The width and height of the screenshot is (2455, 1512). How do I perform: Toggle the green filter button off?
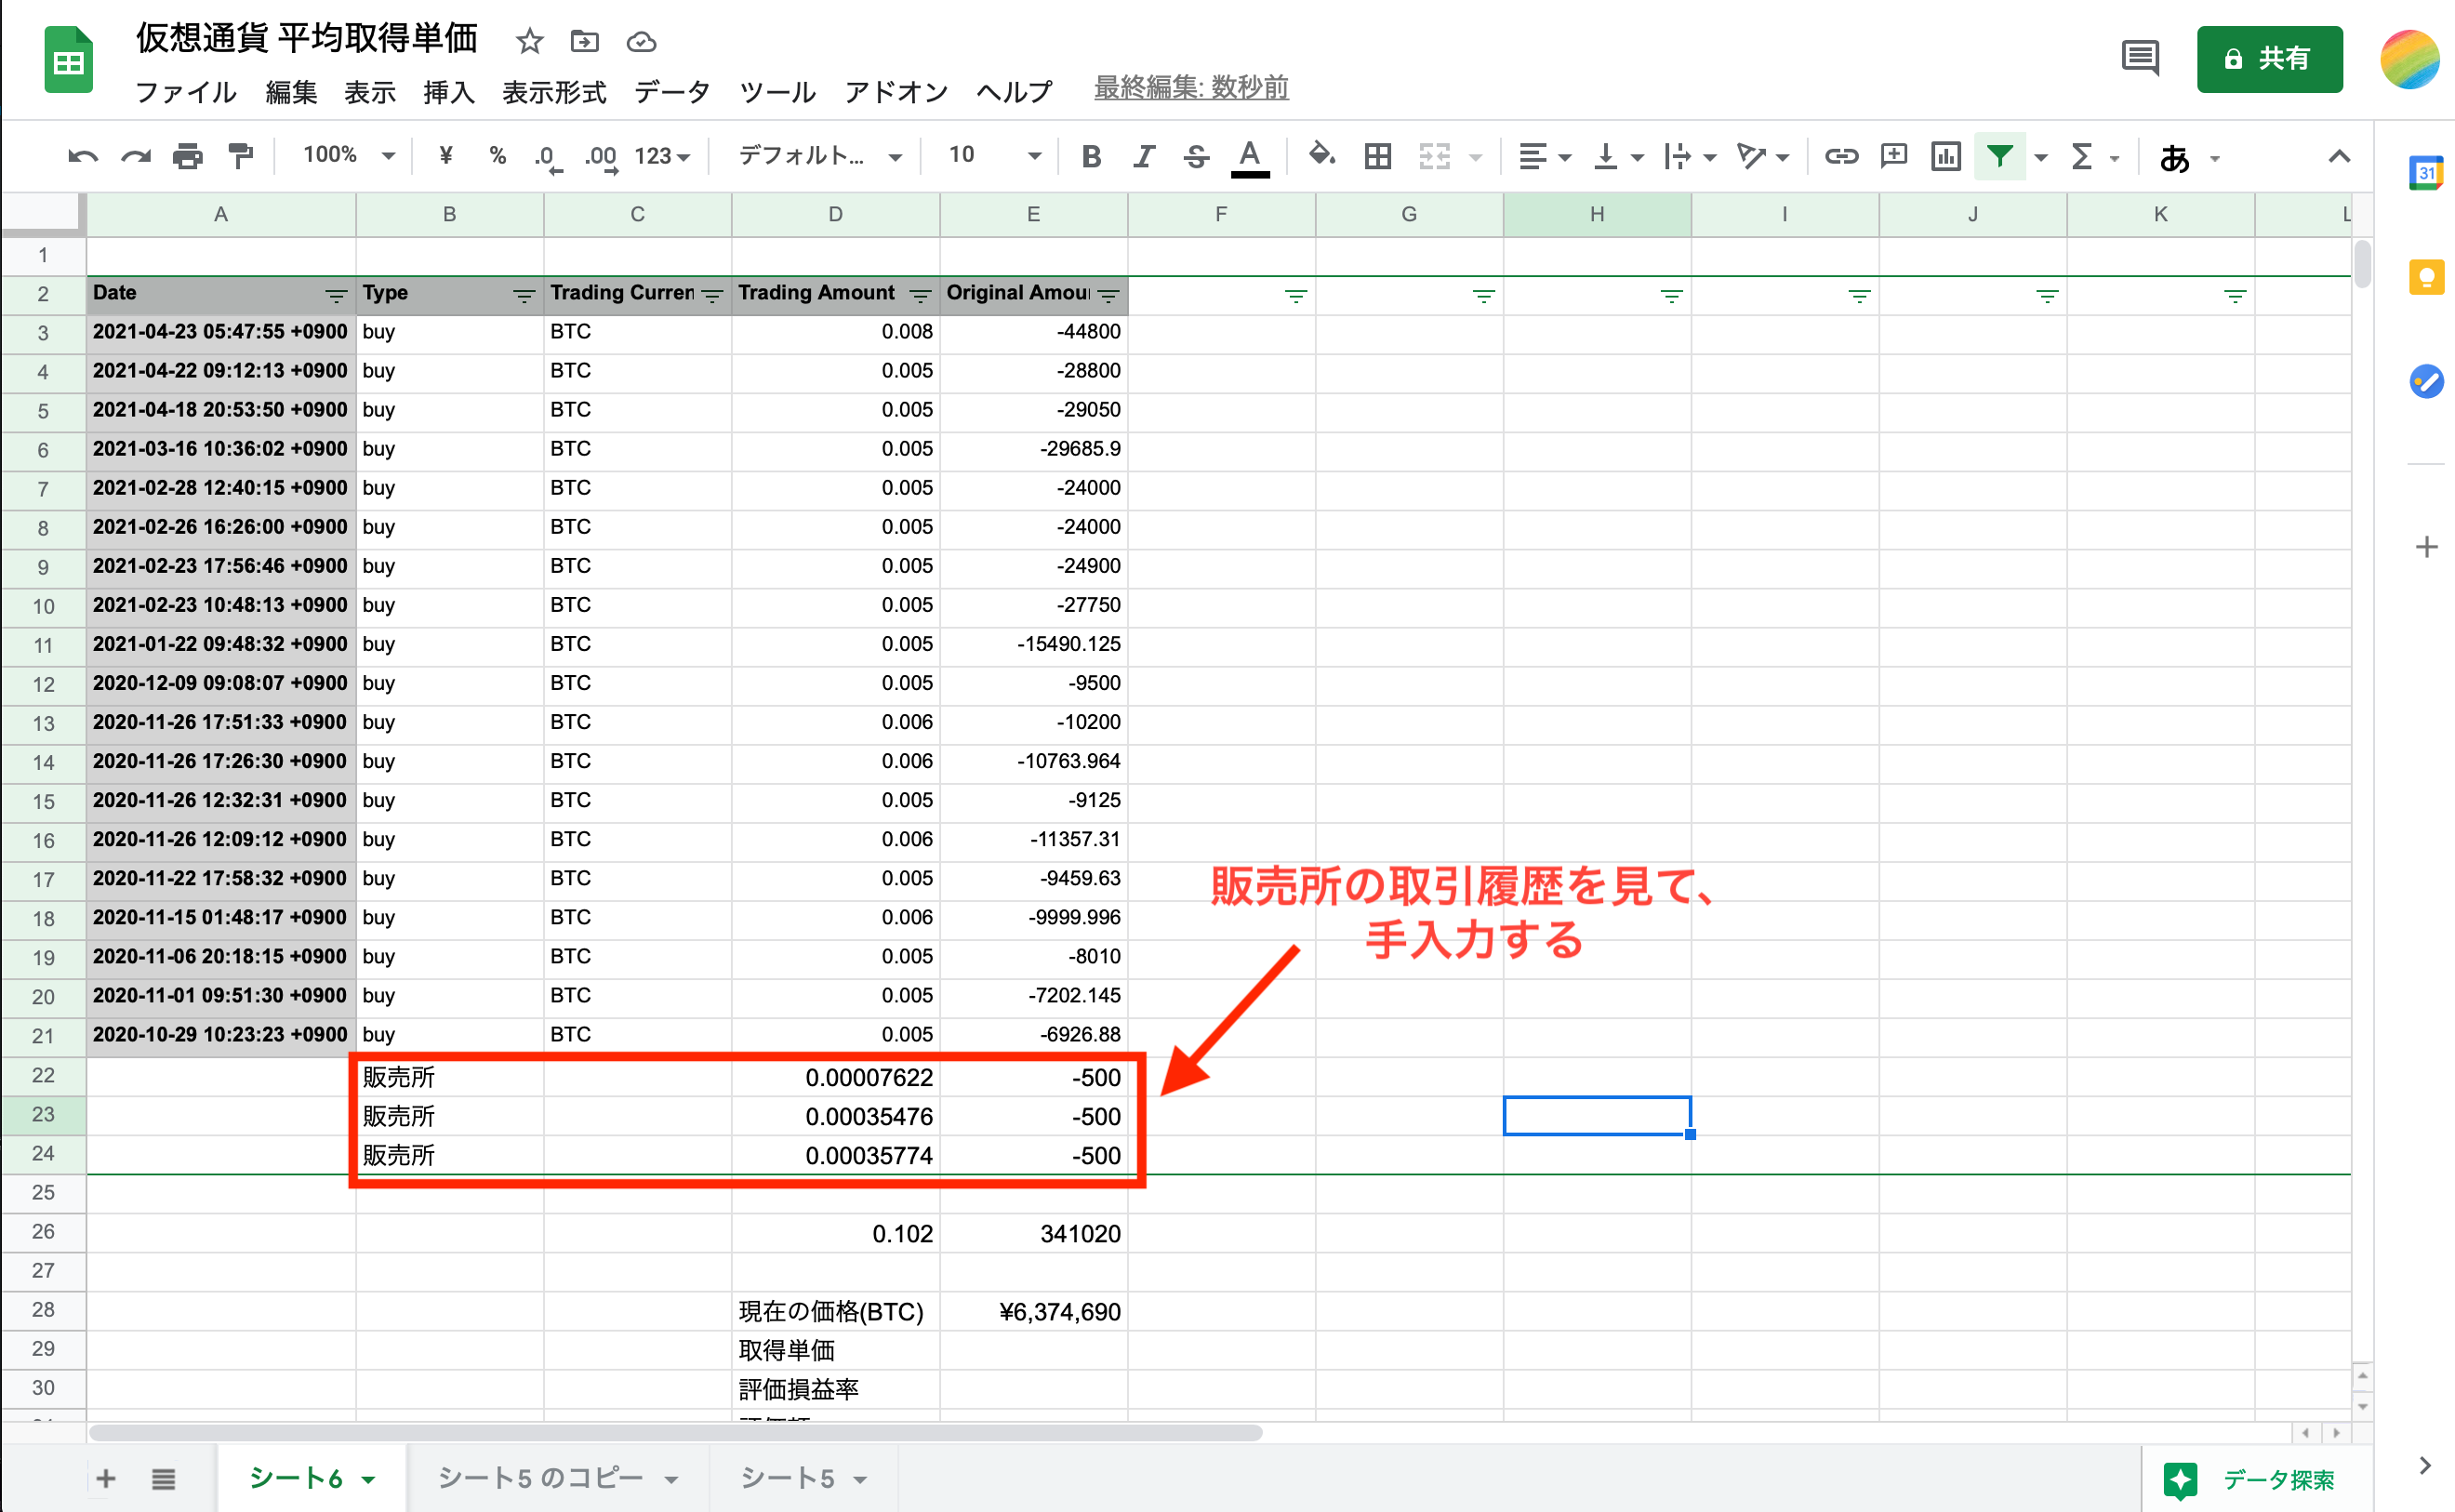[x=1999, y=156]
